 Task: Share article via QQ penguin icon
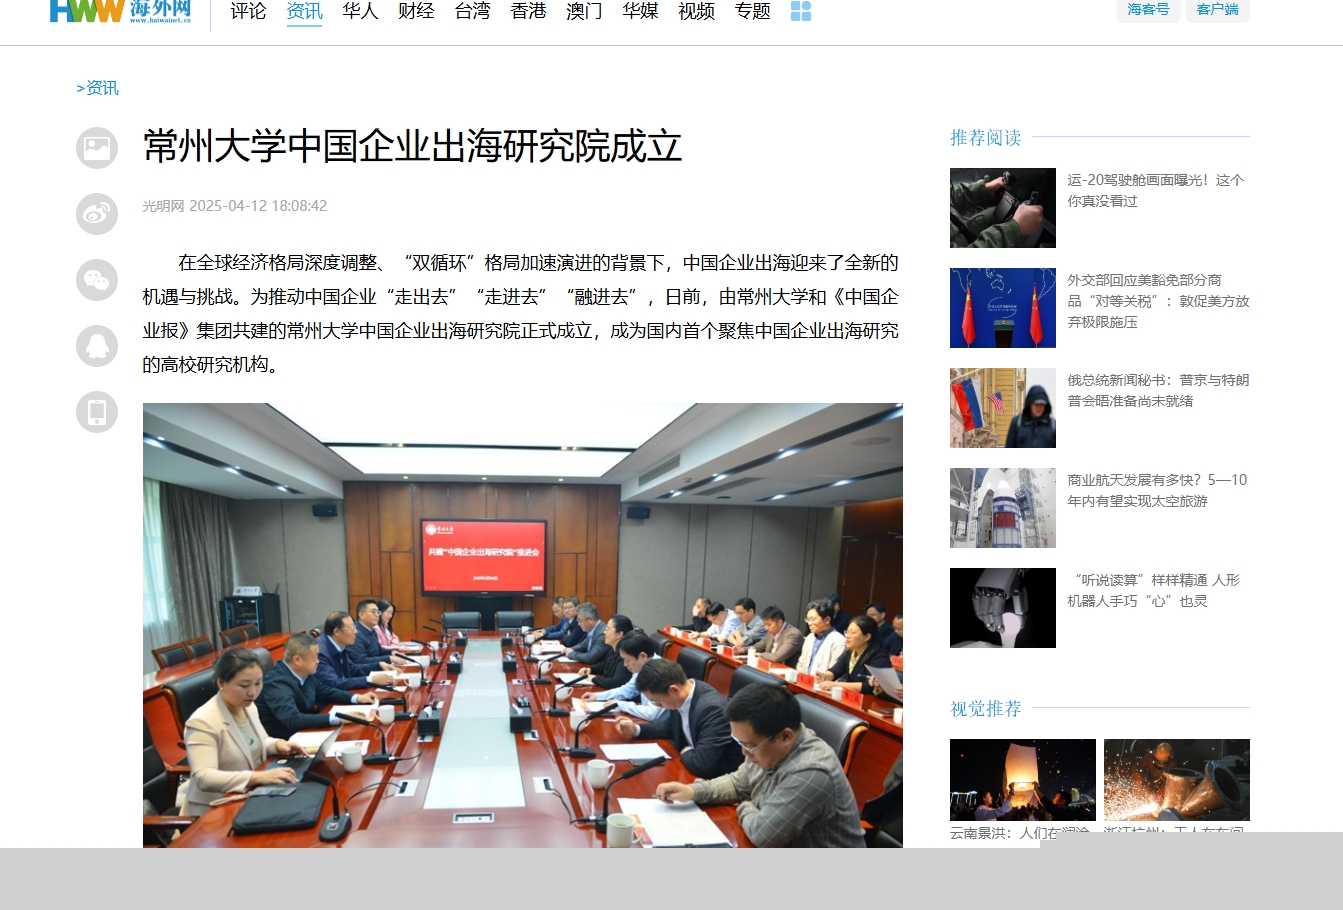click(97, 346)
